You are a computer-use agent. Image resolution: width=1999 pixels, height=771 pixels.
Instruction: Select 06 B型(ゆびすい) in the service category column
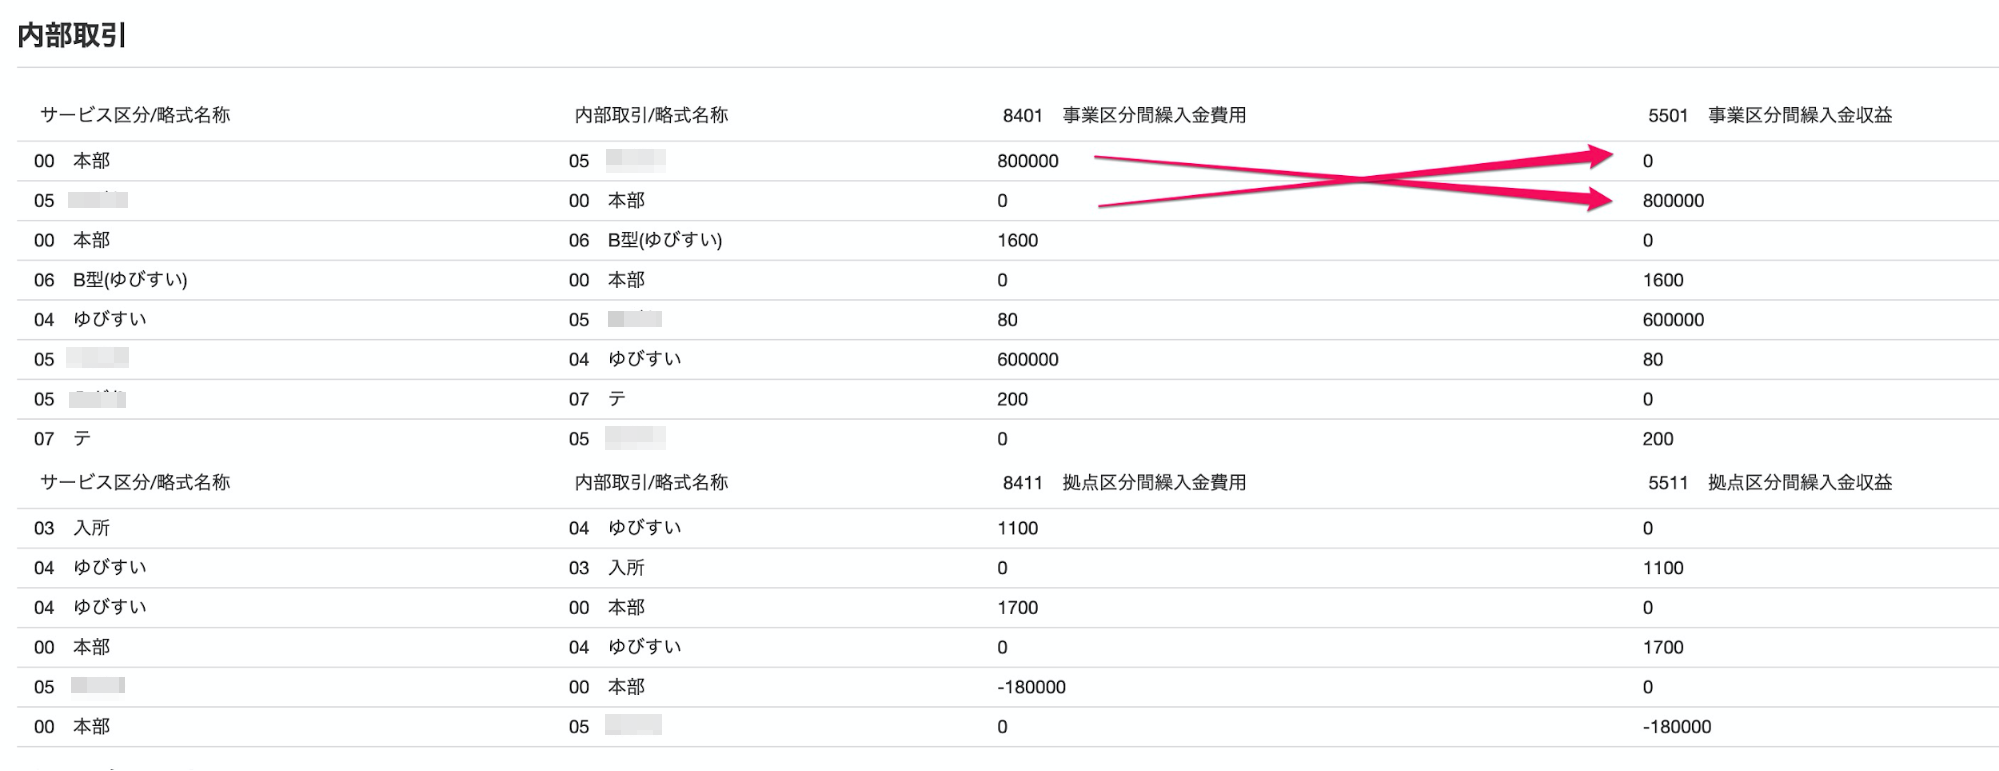point(111,280)
